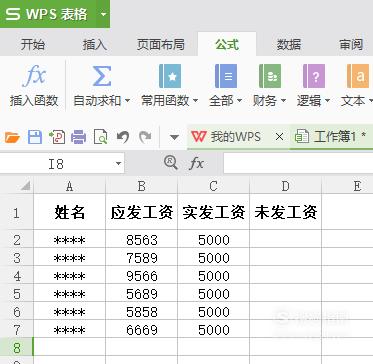Switch to the 审阅 ribbon tab
The width and height of the screenshot is (373, 364).
[x=351, y=44]
